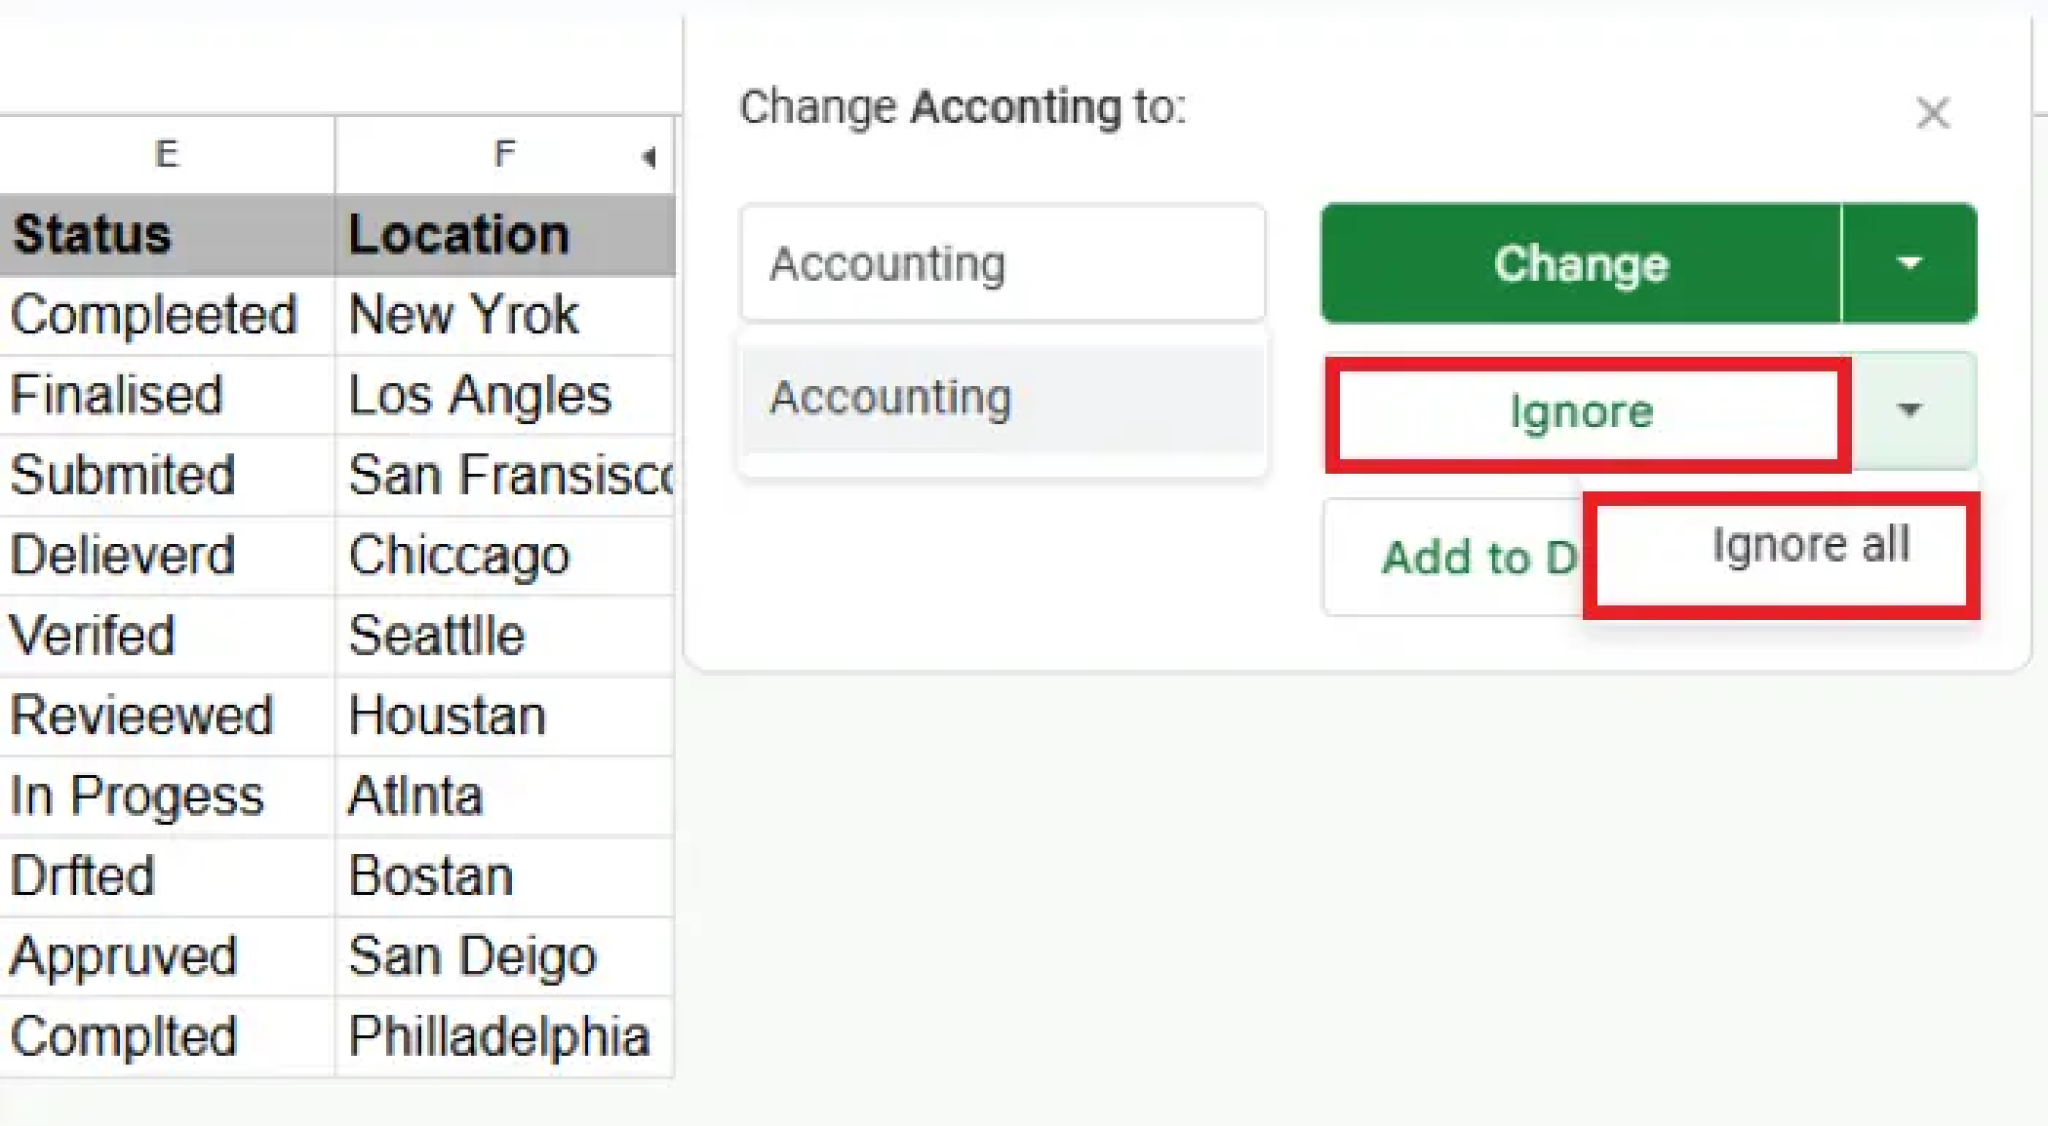Screen dimensions: 2048x1126
Task: Open the Change button dropdown arrow
Action: [x=1908, y=264]
